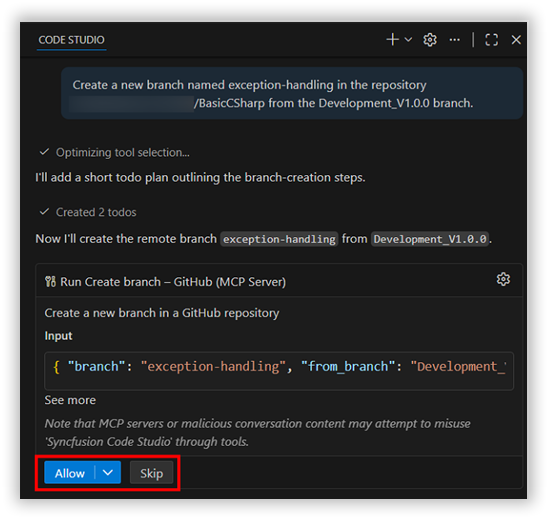This screenshot has width=549, height=519.
Task: Click the exception-handling inline code tag
Action: tap(279, 239)
